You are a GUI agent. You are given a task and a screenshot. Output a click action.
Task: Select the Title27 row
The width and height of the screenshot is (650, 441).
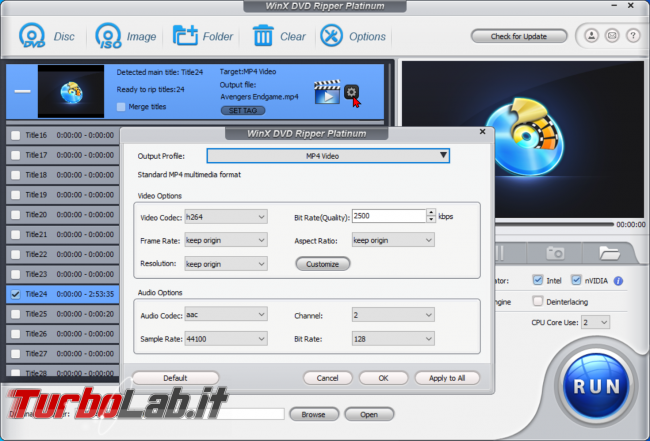pos(63,354)
